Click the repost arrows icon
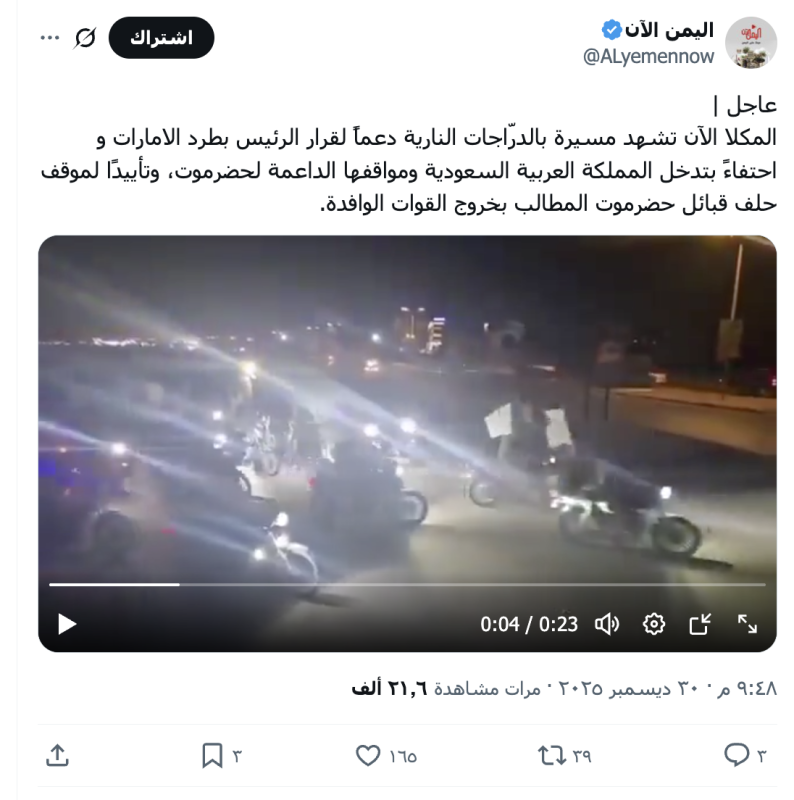 point(552,756)
